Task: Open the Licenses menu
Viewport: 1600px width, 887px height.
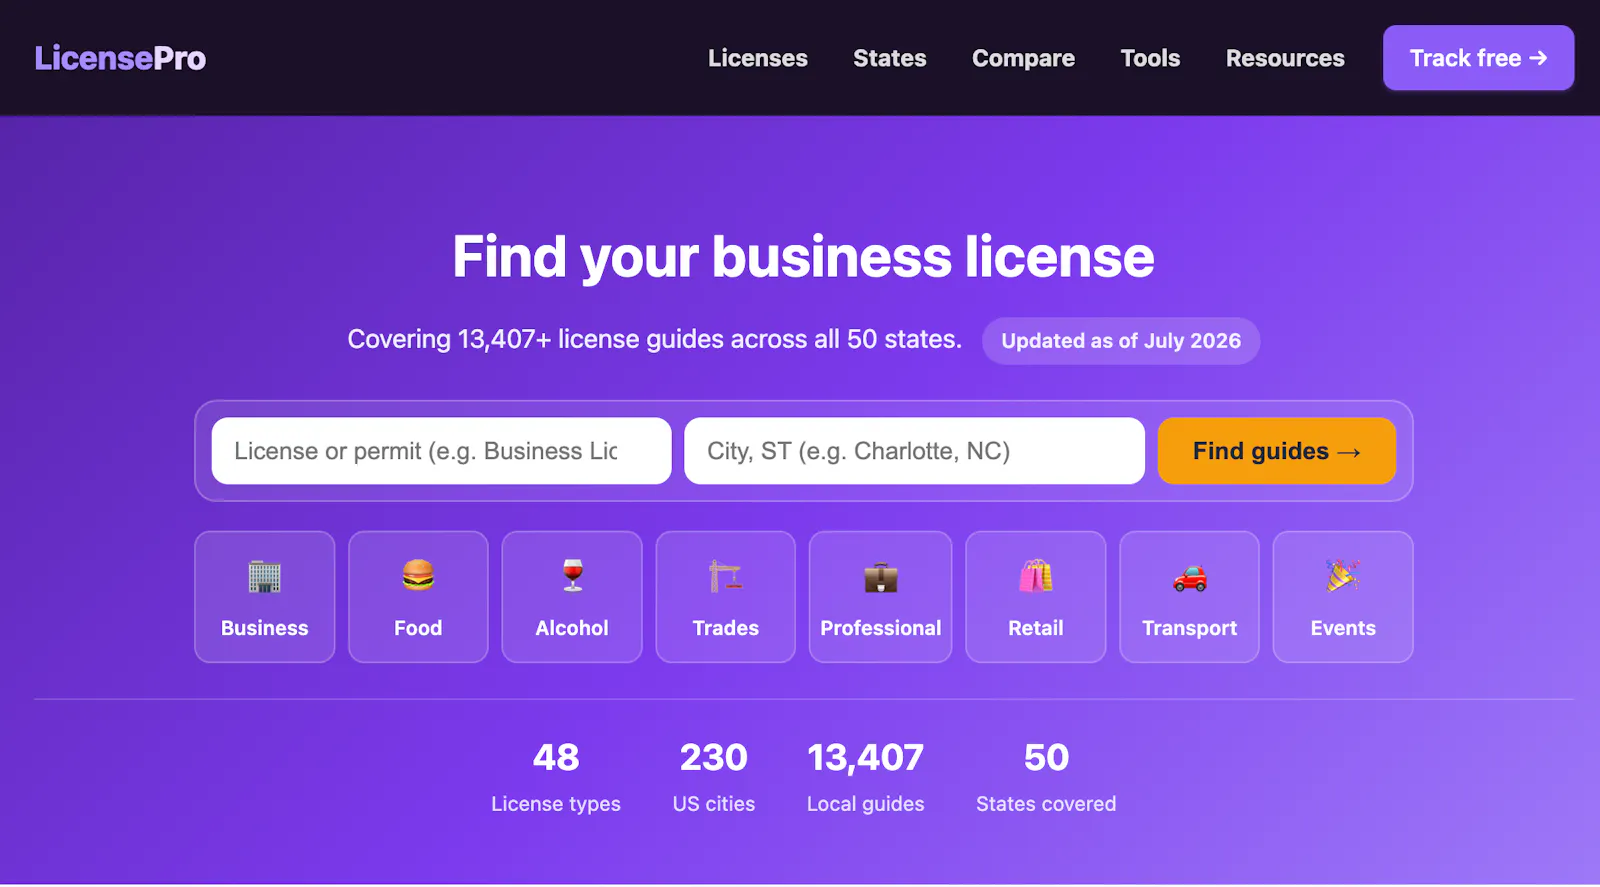Action: 757,58
